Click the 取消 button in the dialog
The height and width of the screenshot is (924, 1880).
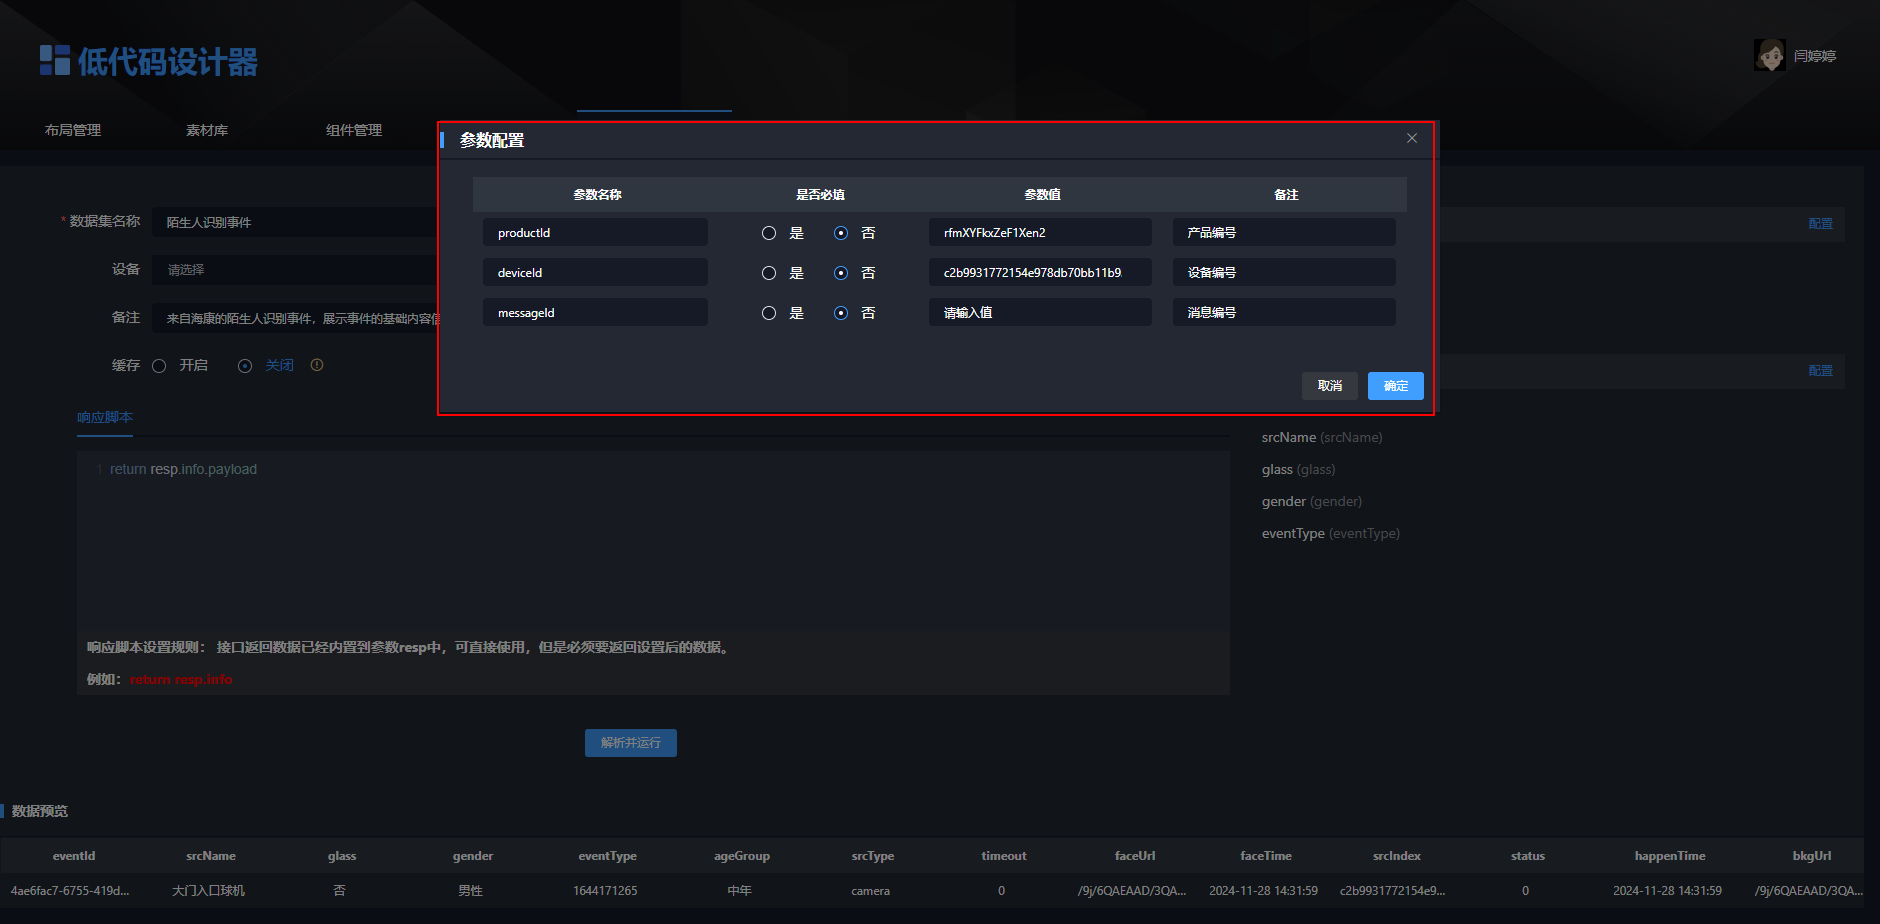click(x=1330, y=386)
